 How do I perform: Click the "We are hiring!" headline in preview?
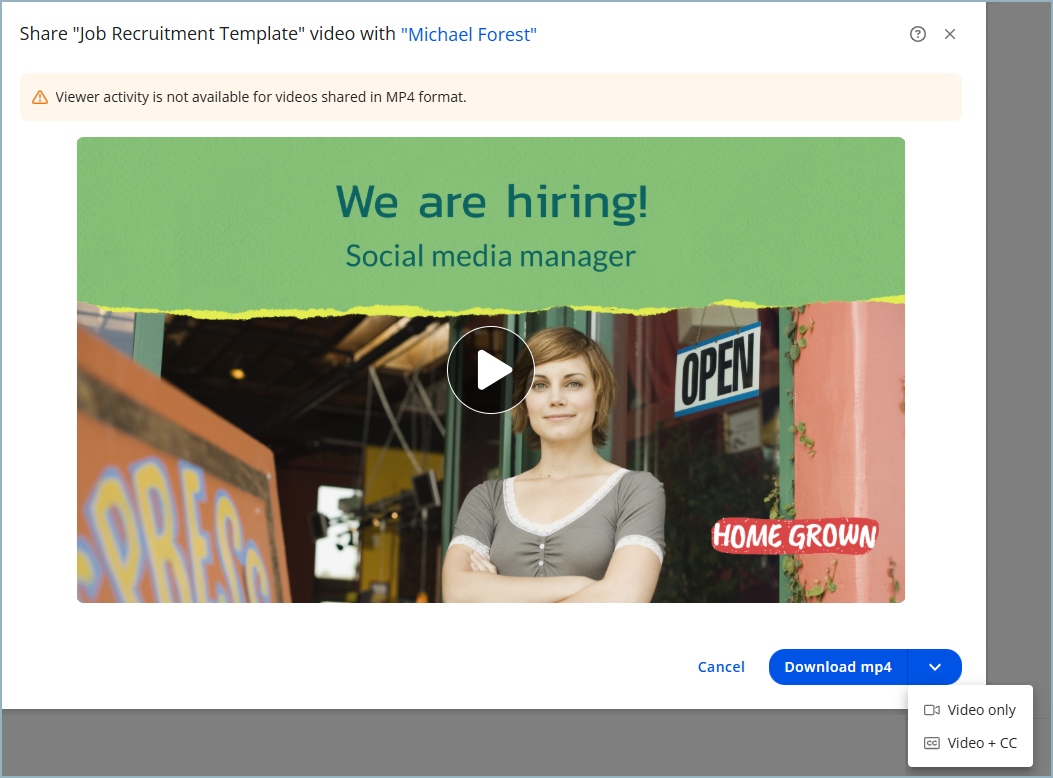coord(491,201)
